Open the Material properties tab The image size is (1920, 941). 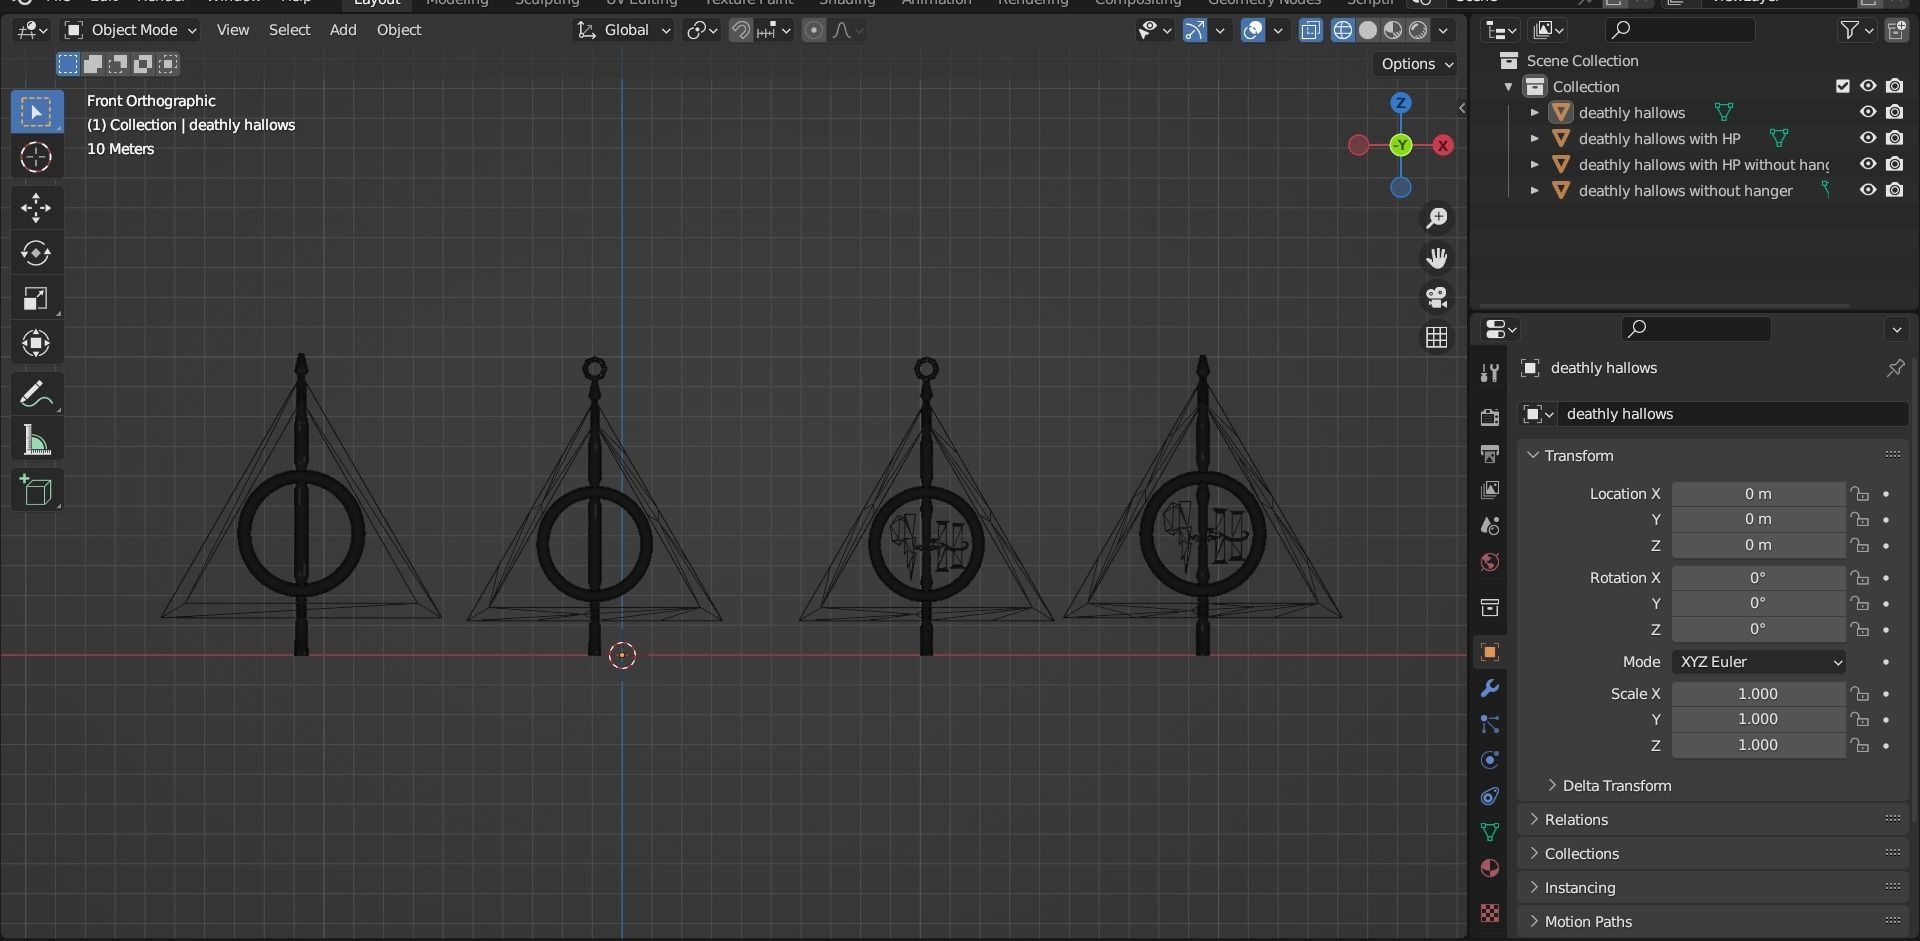(x=1490, y=868)
